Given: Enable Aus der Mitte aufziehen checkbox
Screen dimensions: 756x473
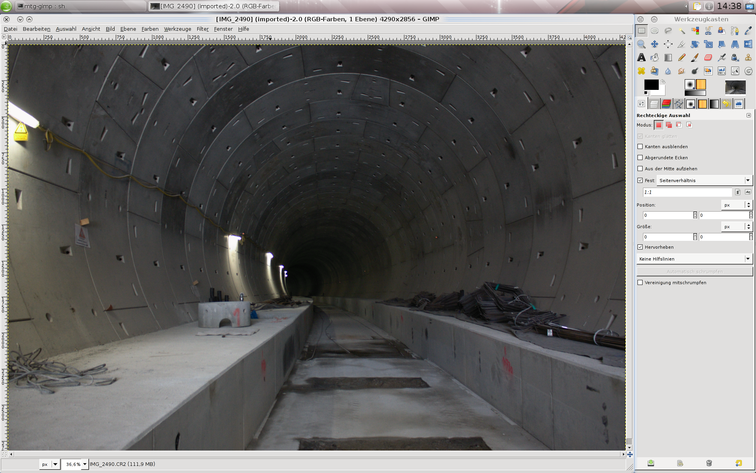Looking at the screenshot, I should click(x=640, y=168).
